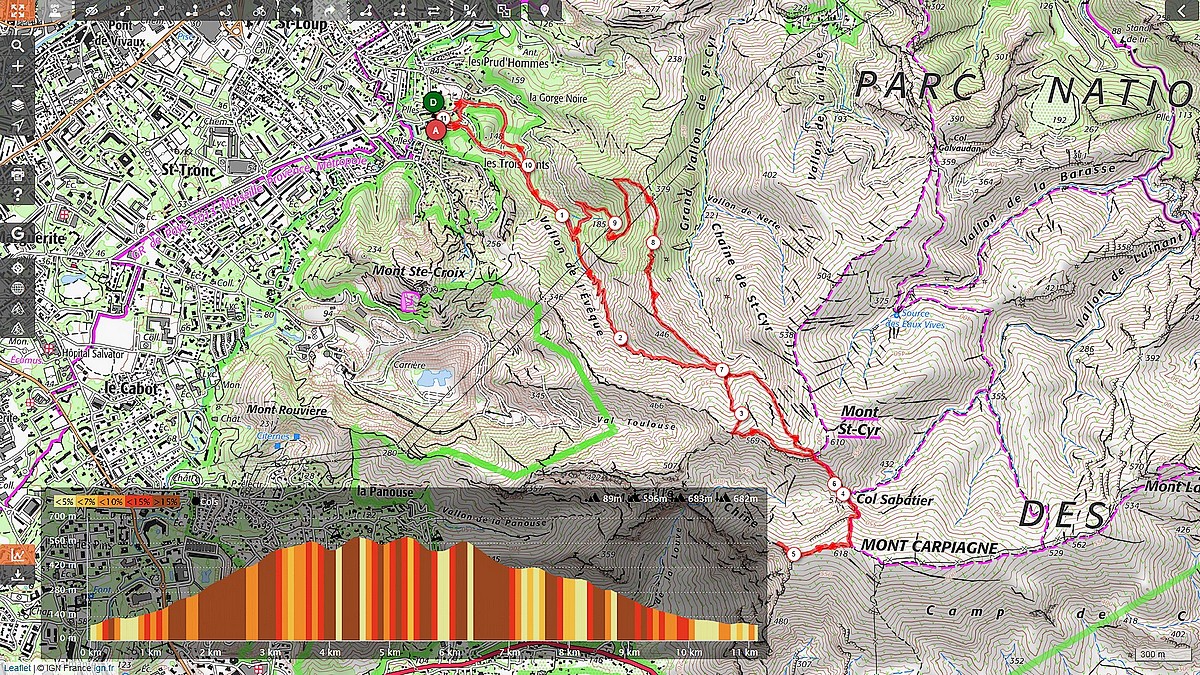Reverse route direction with swap arrows icon
1200x675 pixels.
tap(434, 10)
